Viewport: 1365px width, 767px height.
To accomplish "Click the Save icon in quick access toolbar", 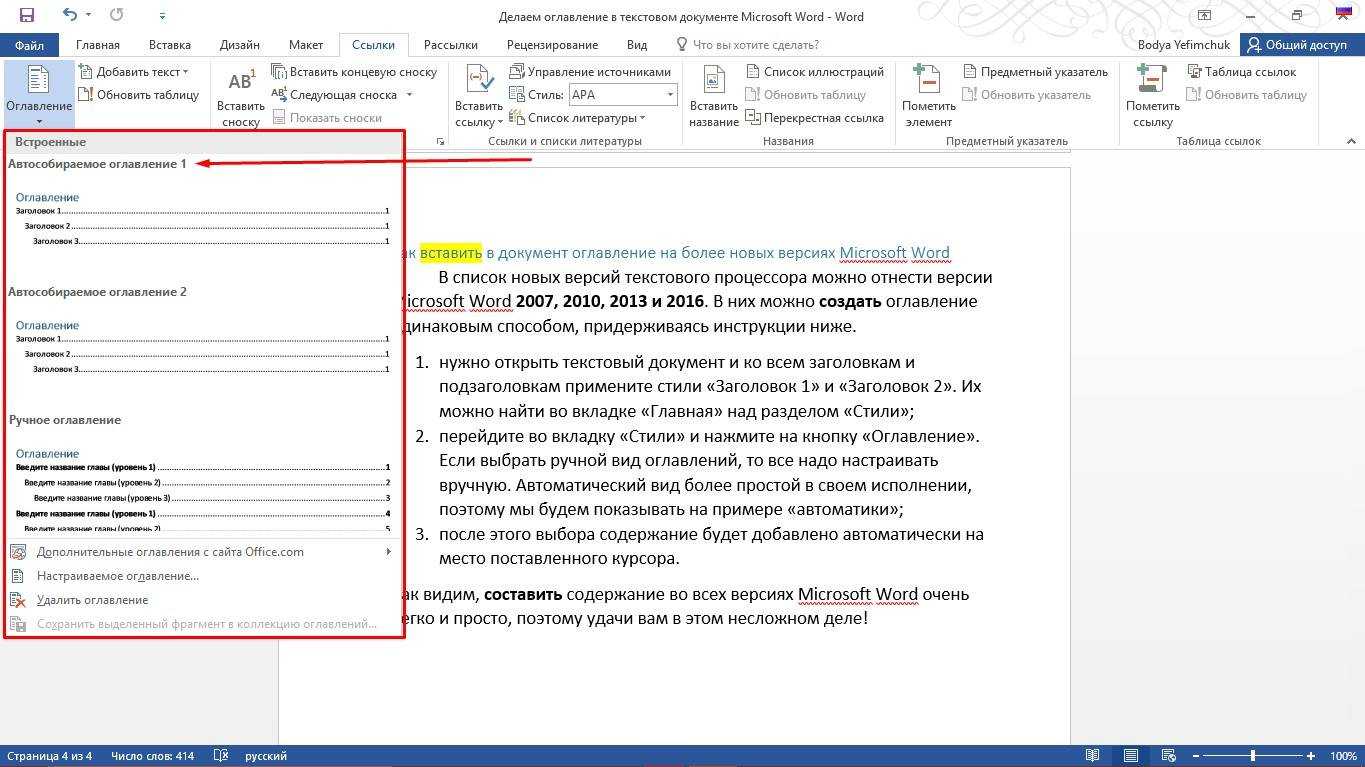I will (26, 15).
